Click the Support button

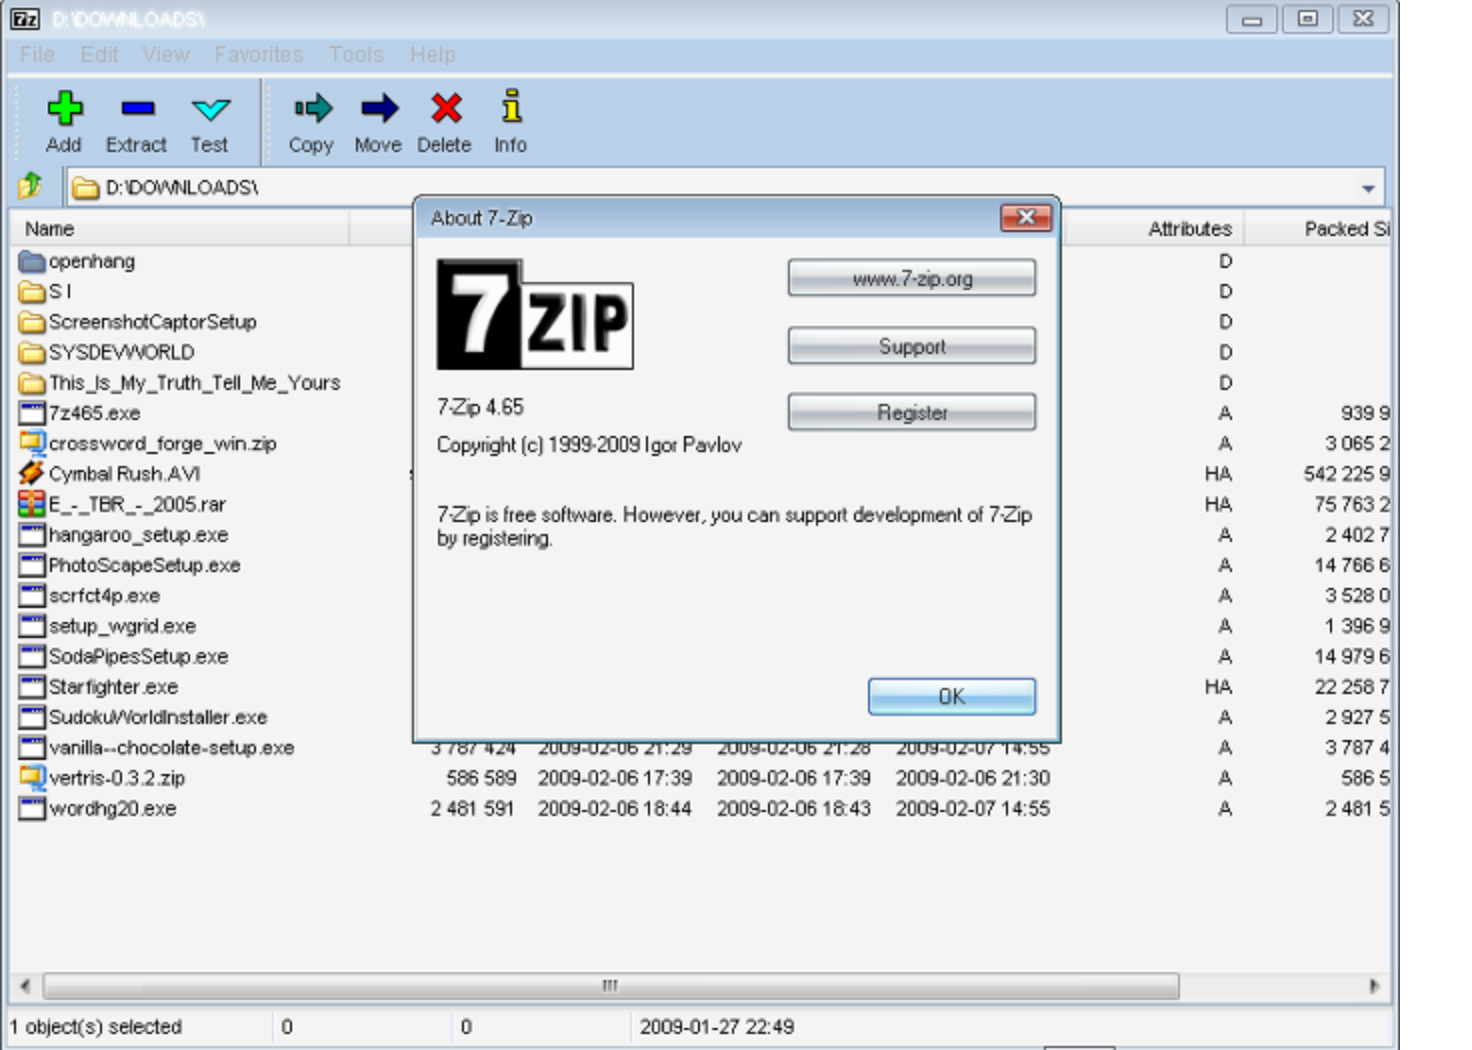(912, 346)
